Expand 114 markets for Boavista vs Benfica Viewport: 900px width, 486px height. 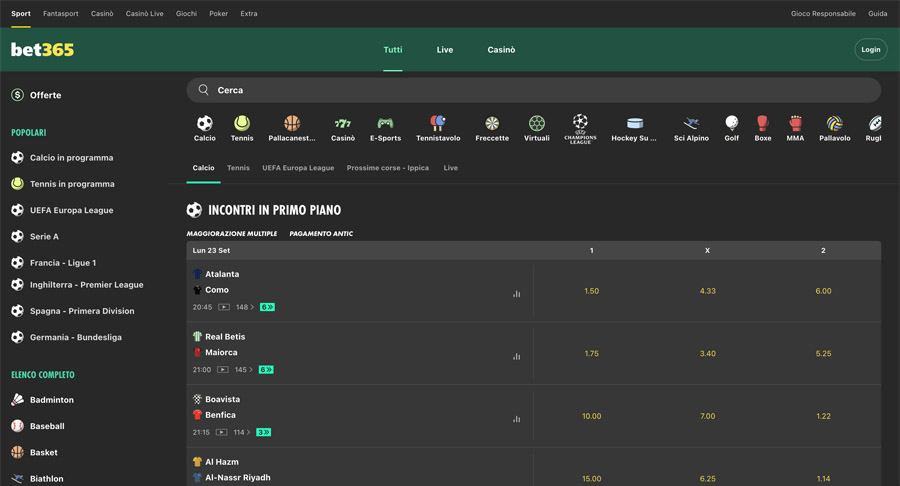[x=242, y=432]
